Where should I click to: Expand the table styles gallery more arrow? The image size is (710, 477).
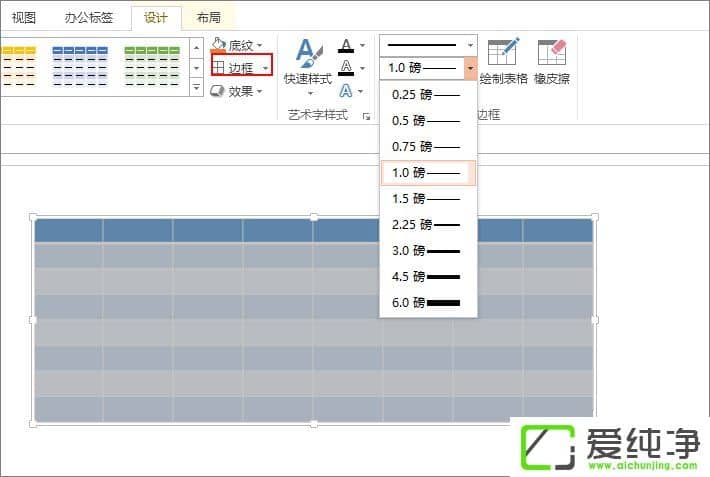coord(196,89)
